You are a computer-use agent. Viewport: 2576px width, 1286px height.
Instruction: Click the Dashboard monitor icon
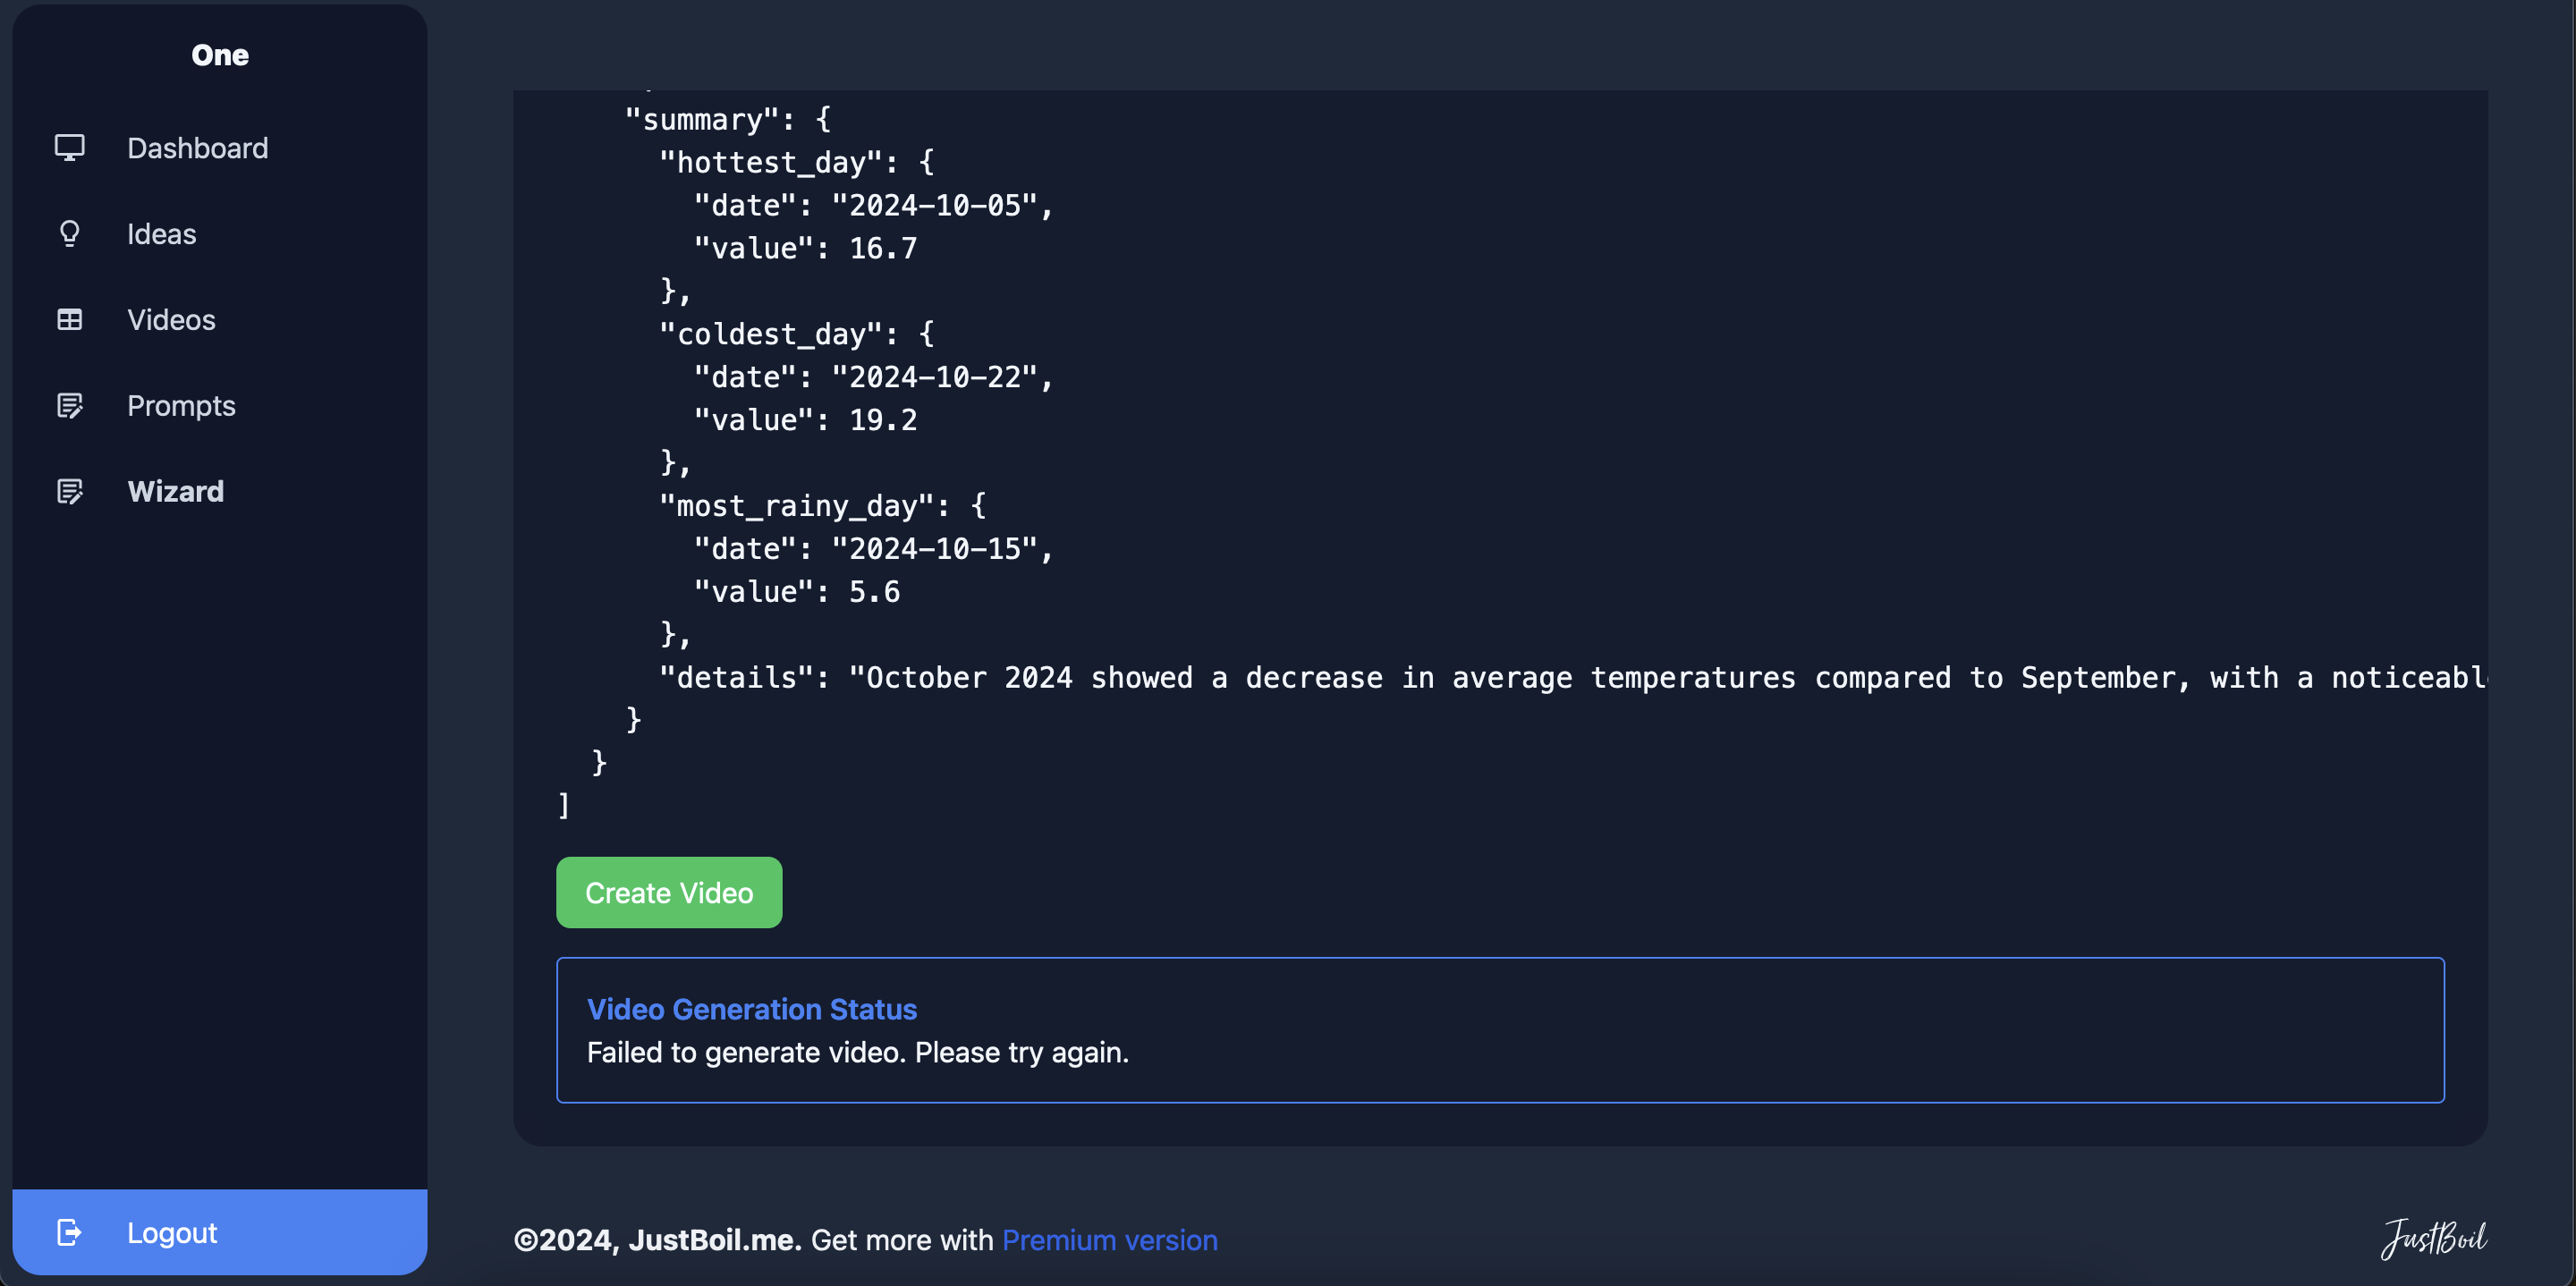point(69,148)
